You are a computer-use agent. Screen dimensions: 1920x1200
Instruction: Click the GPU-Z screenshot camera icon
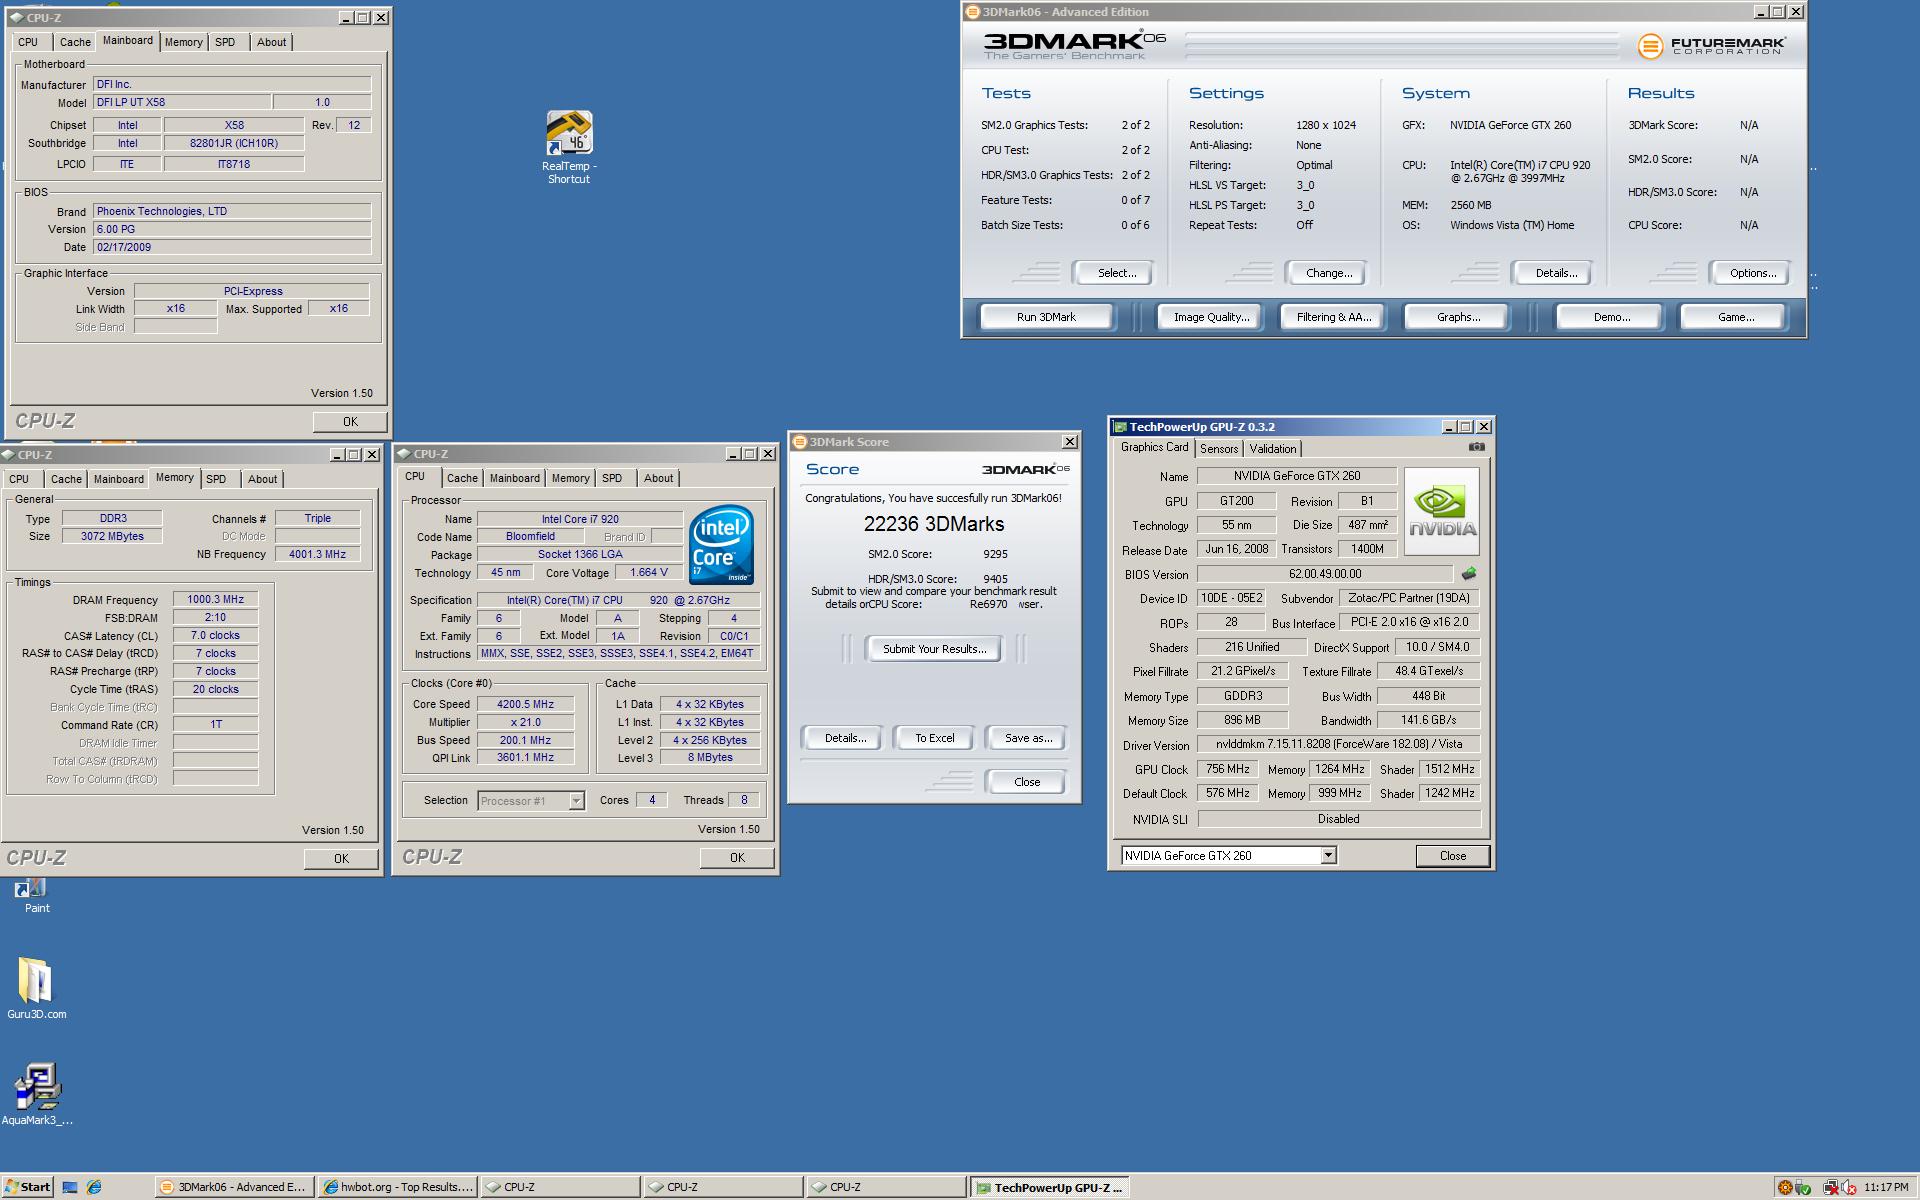point(1476,447)
